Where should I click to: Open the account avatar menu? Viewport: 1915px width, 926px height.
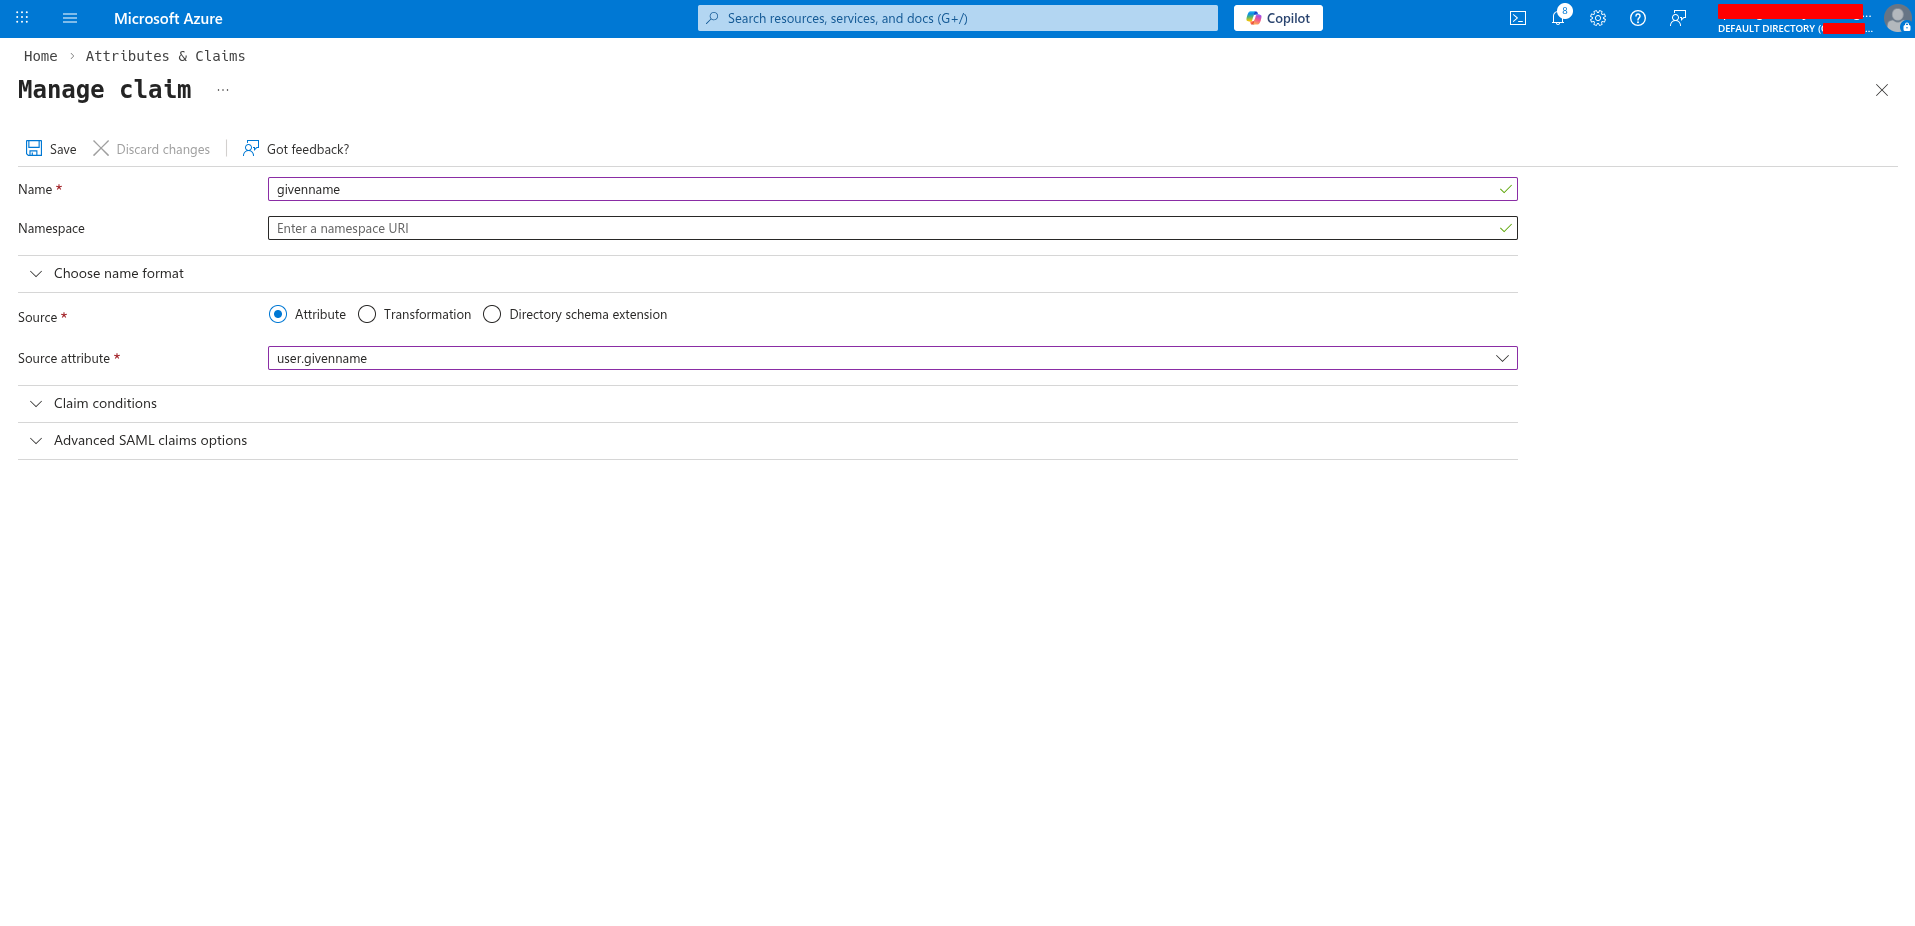[1897, 17]
